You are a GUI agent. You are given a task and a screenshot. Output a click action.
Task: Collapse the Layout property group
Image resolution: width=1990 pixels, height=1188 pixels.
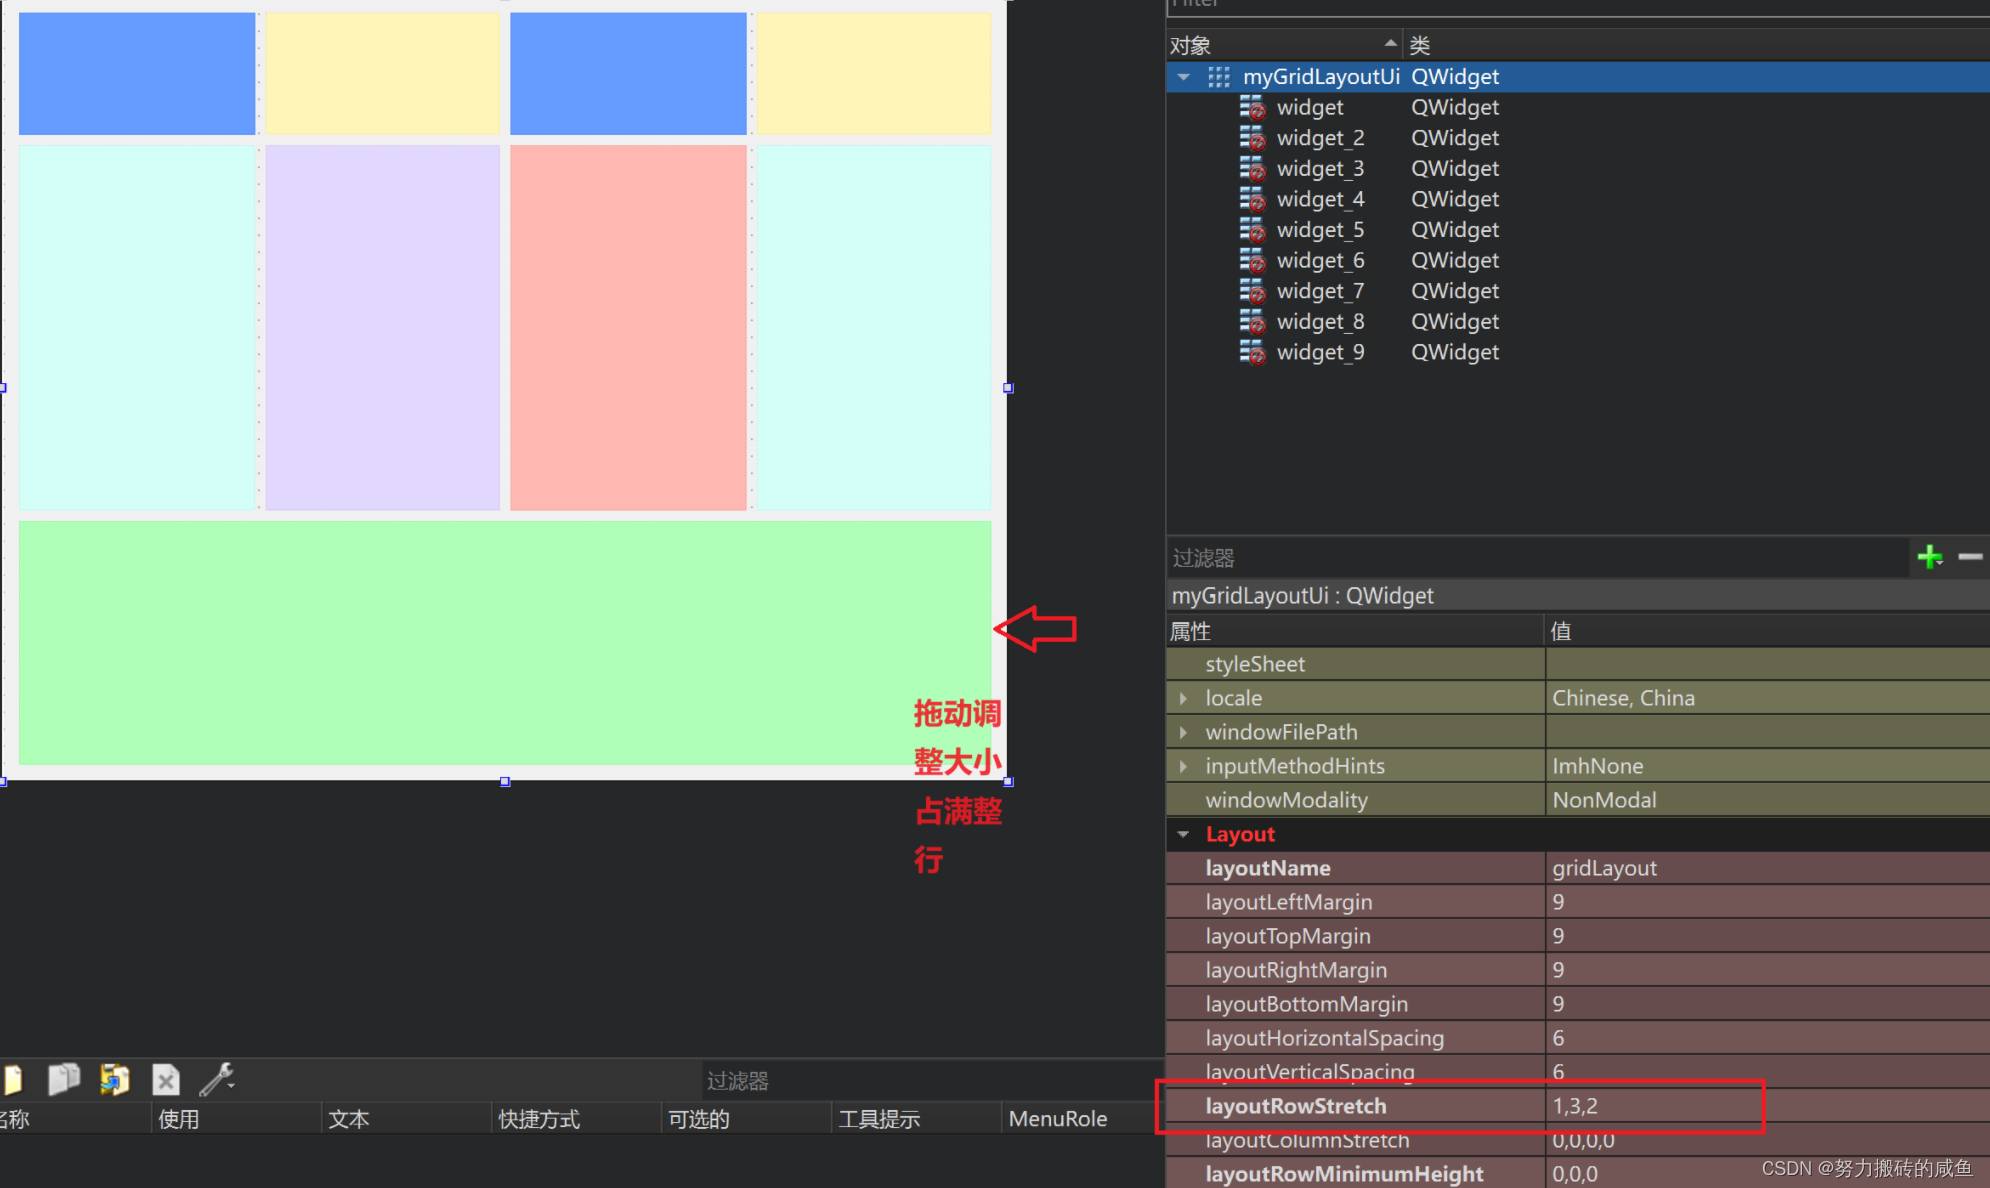pyautogui.click(x=1184, y=834)
